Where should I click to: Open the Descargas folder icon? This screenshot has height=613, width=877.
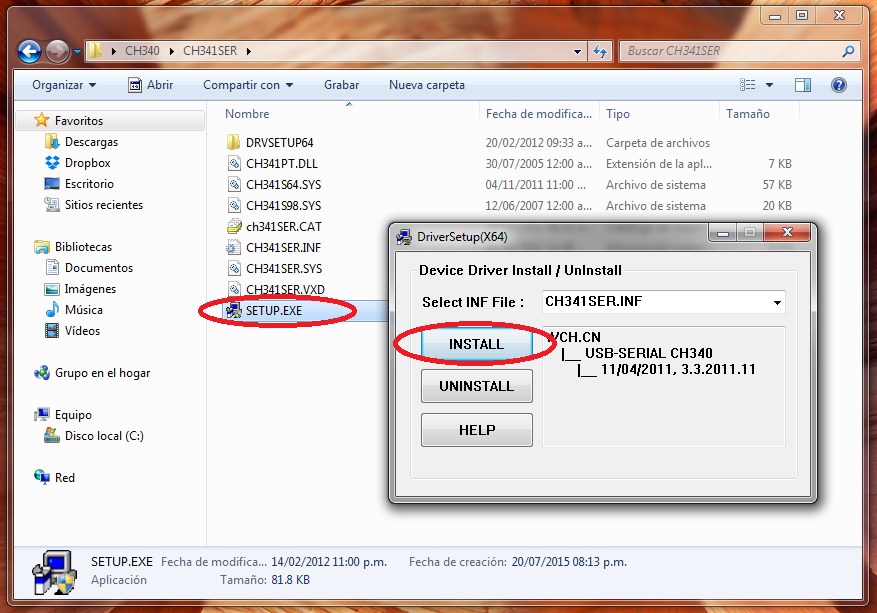point(54,141)
